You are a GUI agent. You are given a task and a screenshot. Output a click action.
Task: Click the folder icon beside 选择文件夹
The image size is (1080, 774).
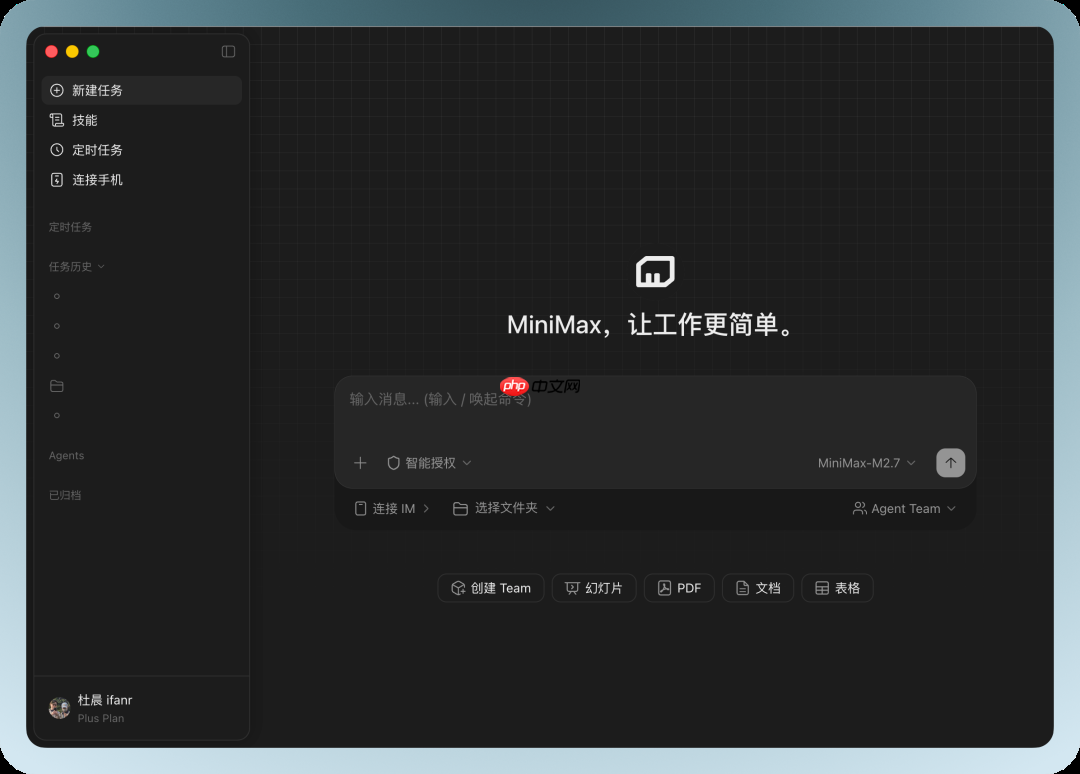coord(460,508)
